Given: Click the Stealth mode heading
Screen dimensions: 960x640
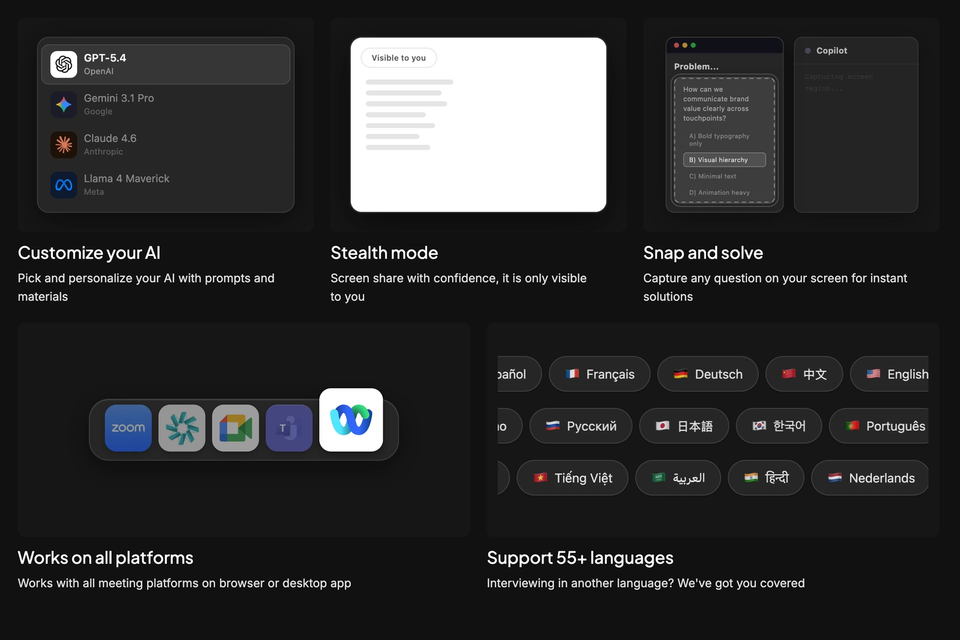Looking at the screenshot, I should coord(384,253).
